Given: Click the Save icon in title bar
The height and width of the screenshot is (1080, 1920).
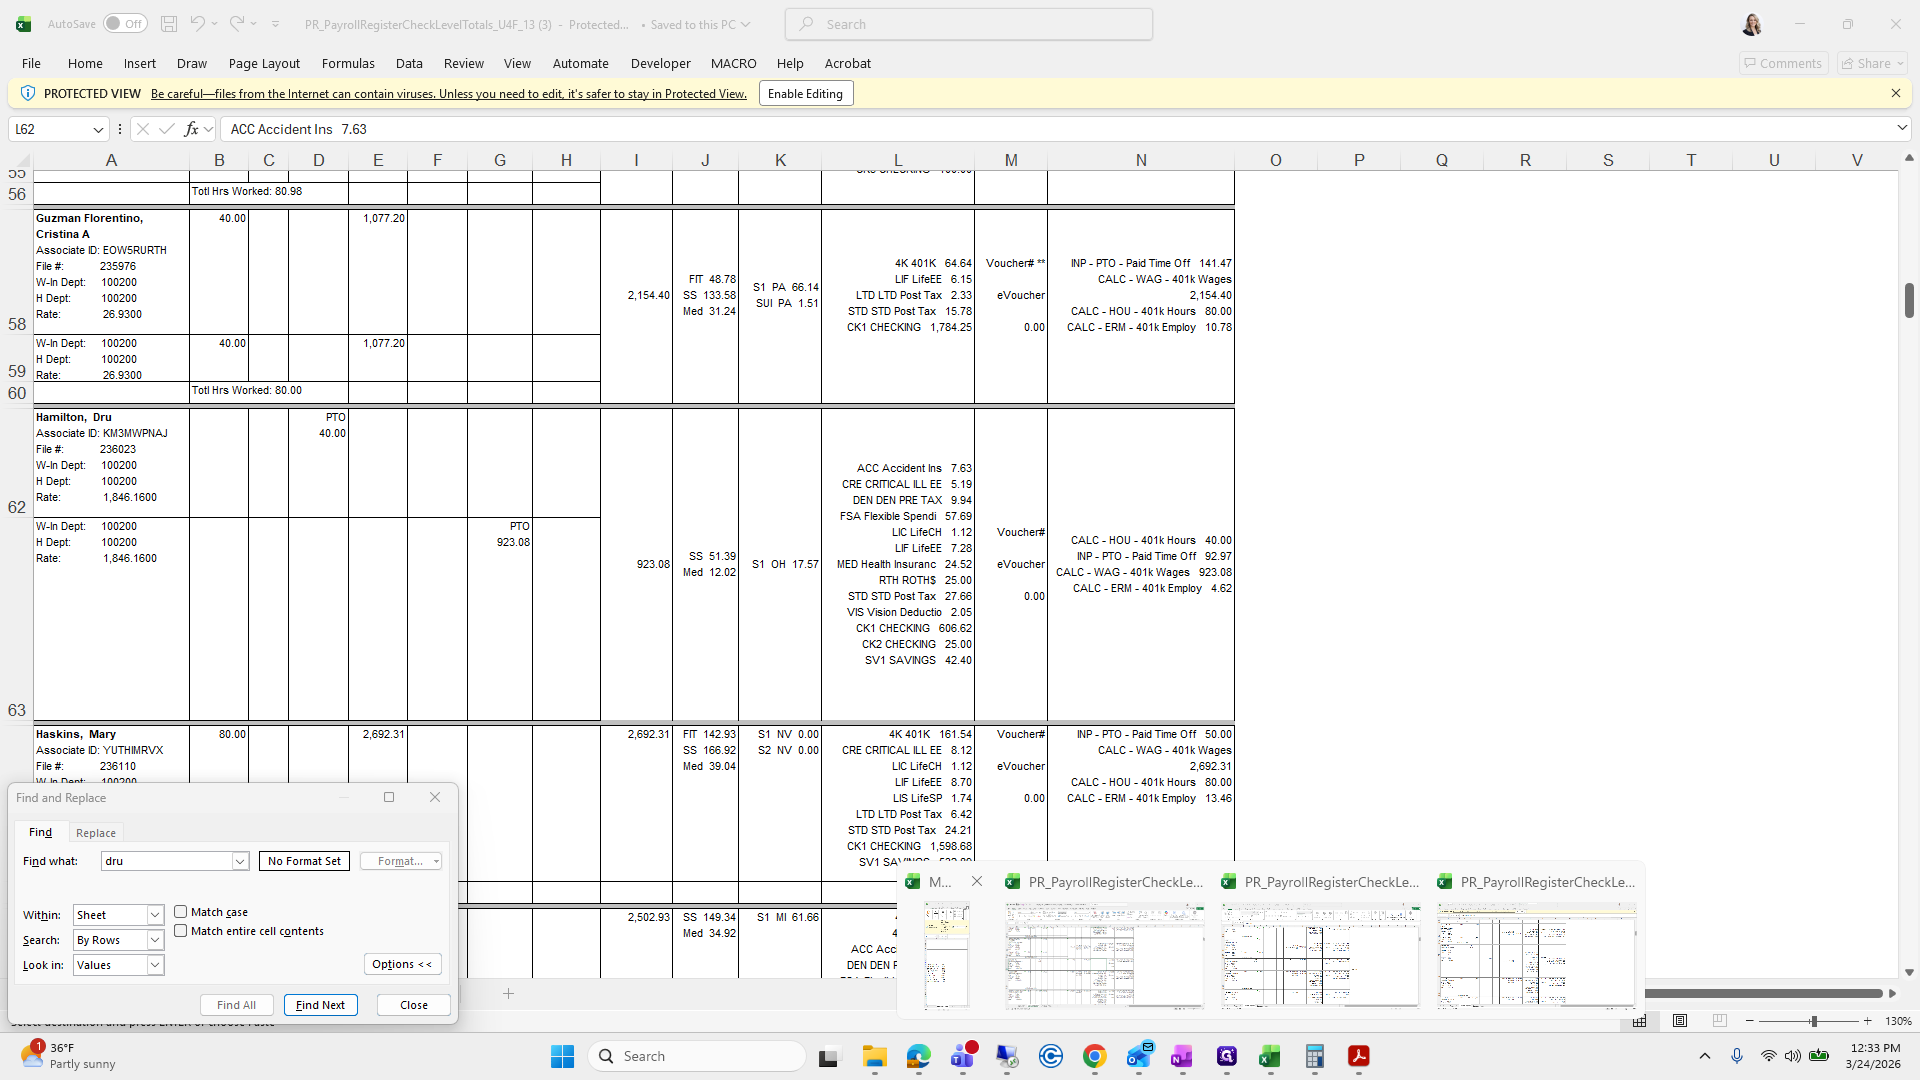Looking at the screenshot, I should pyautogui.click(x=169, y=24).
